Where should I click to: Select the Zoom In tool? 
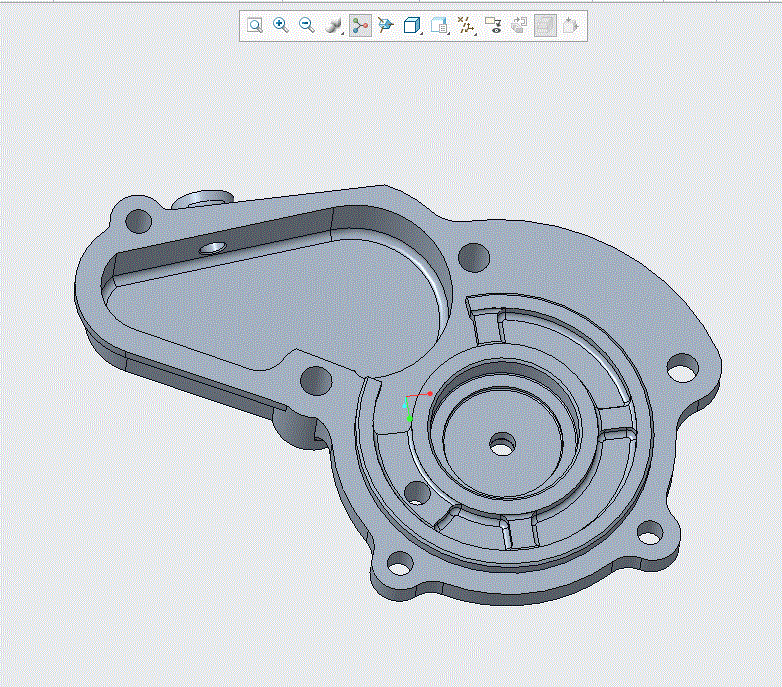coord(281,25)
